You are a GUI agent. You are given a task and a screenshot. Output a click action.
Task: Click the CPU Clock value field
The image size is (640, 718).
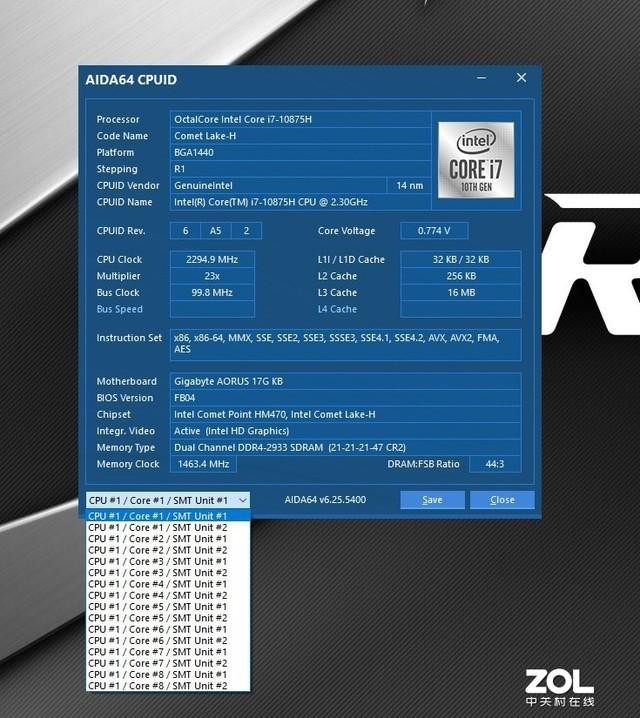(212, 260)
